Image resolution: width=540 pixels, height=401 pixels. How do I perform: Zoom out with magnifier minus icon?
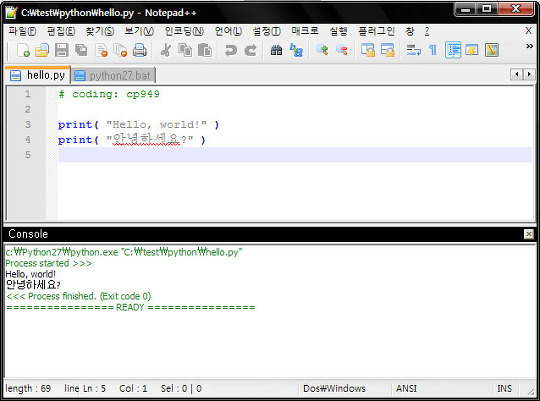[x=342, y=50]
